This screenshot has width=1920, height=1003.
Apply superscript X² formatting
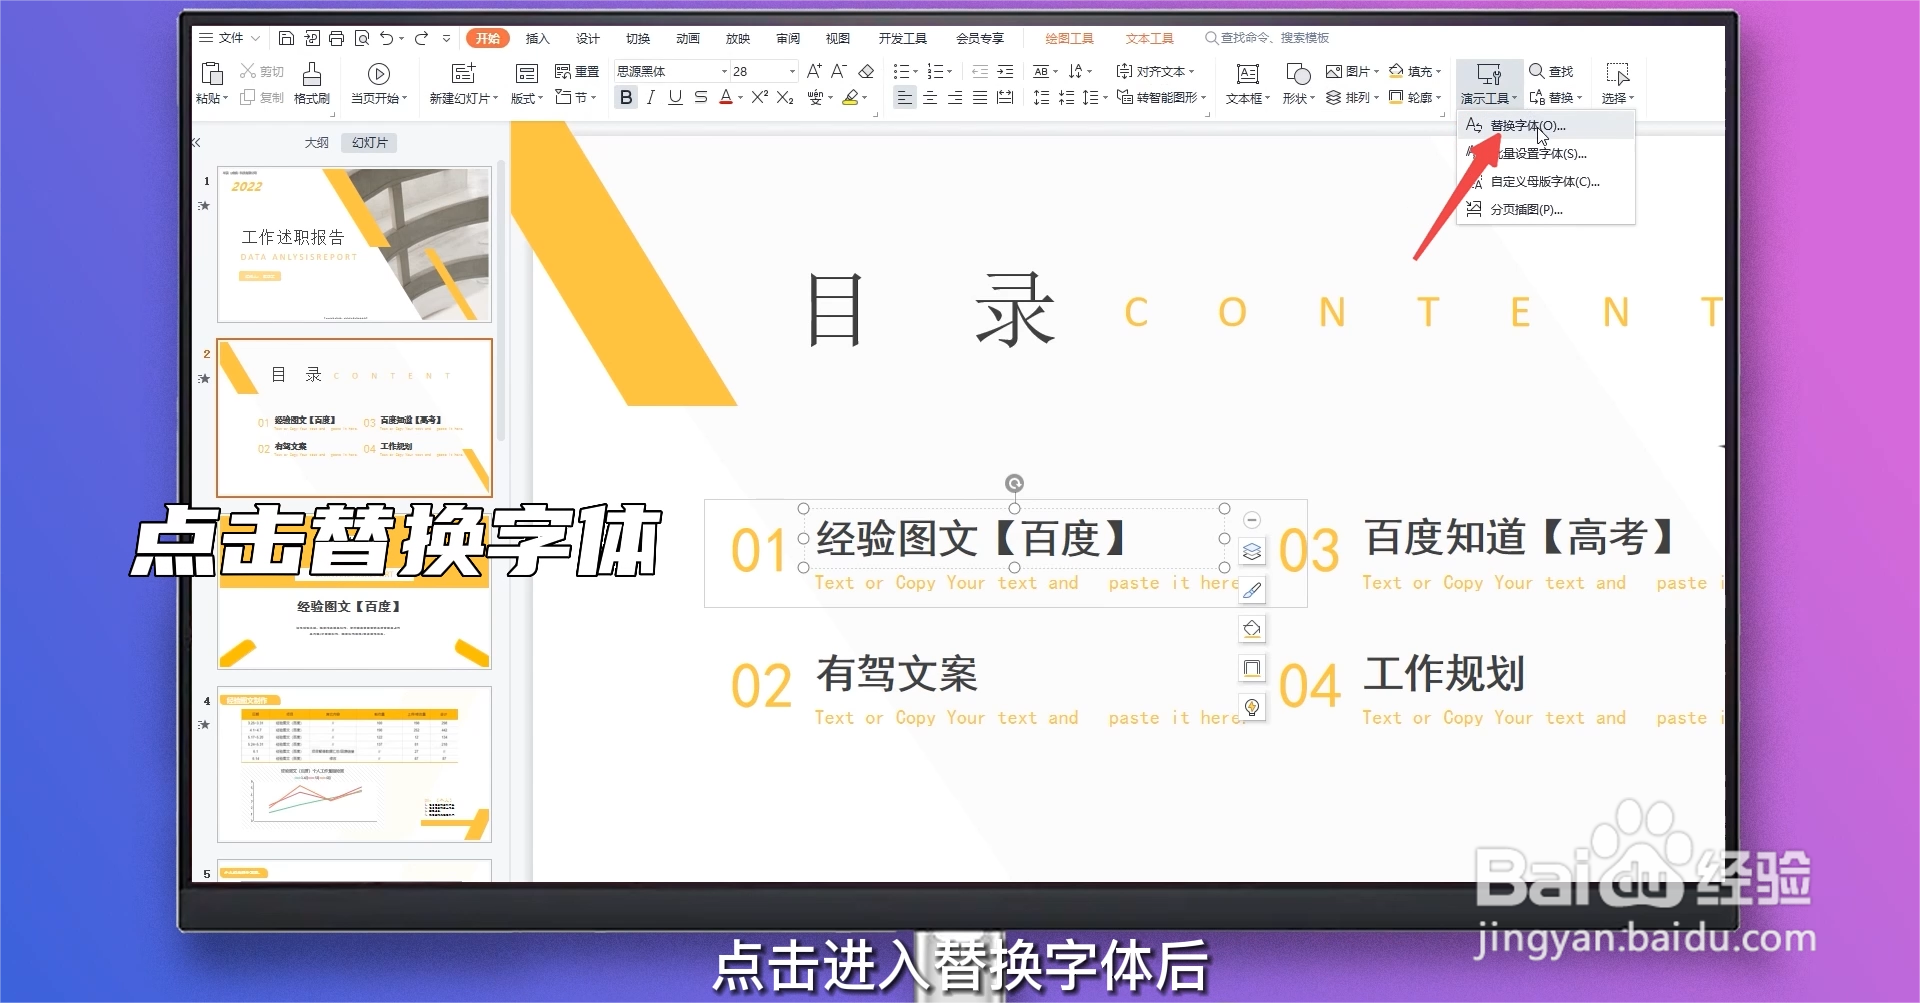point(760,97)
